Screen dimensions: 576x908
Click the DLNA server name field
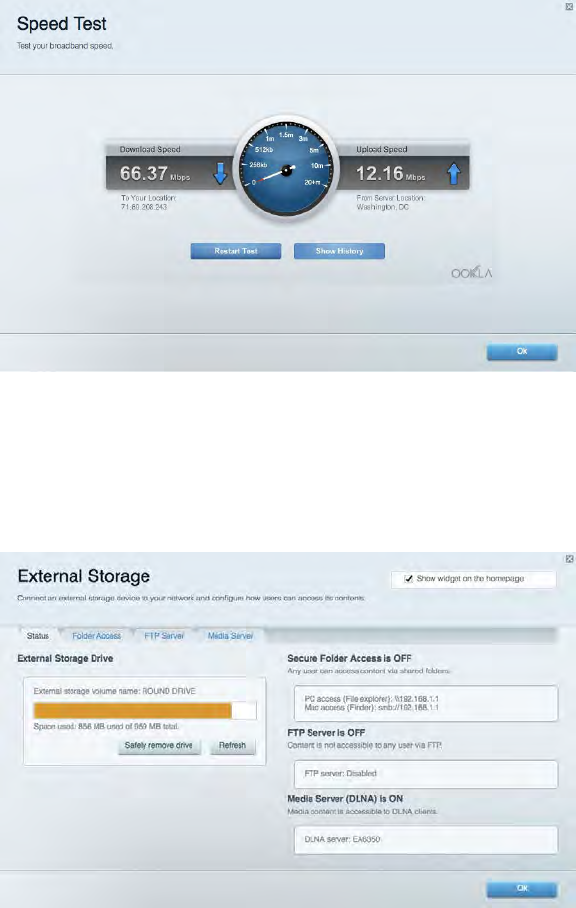pyautogui.click(x=425, y=839)
